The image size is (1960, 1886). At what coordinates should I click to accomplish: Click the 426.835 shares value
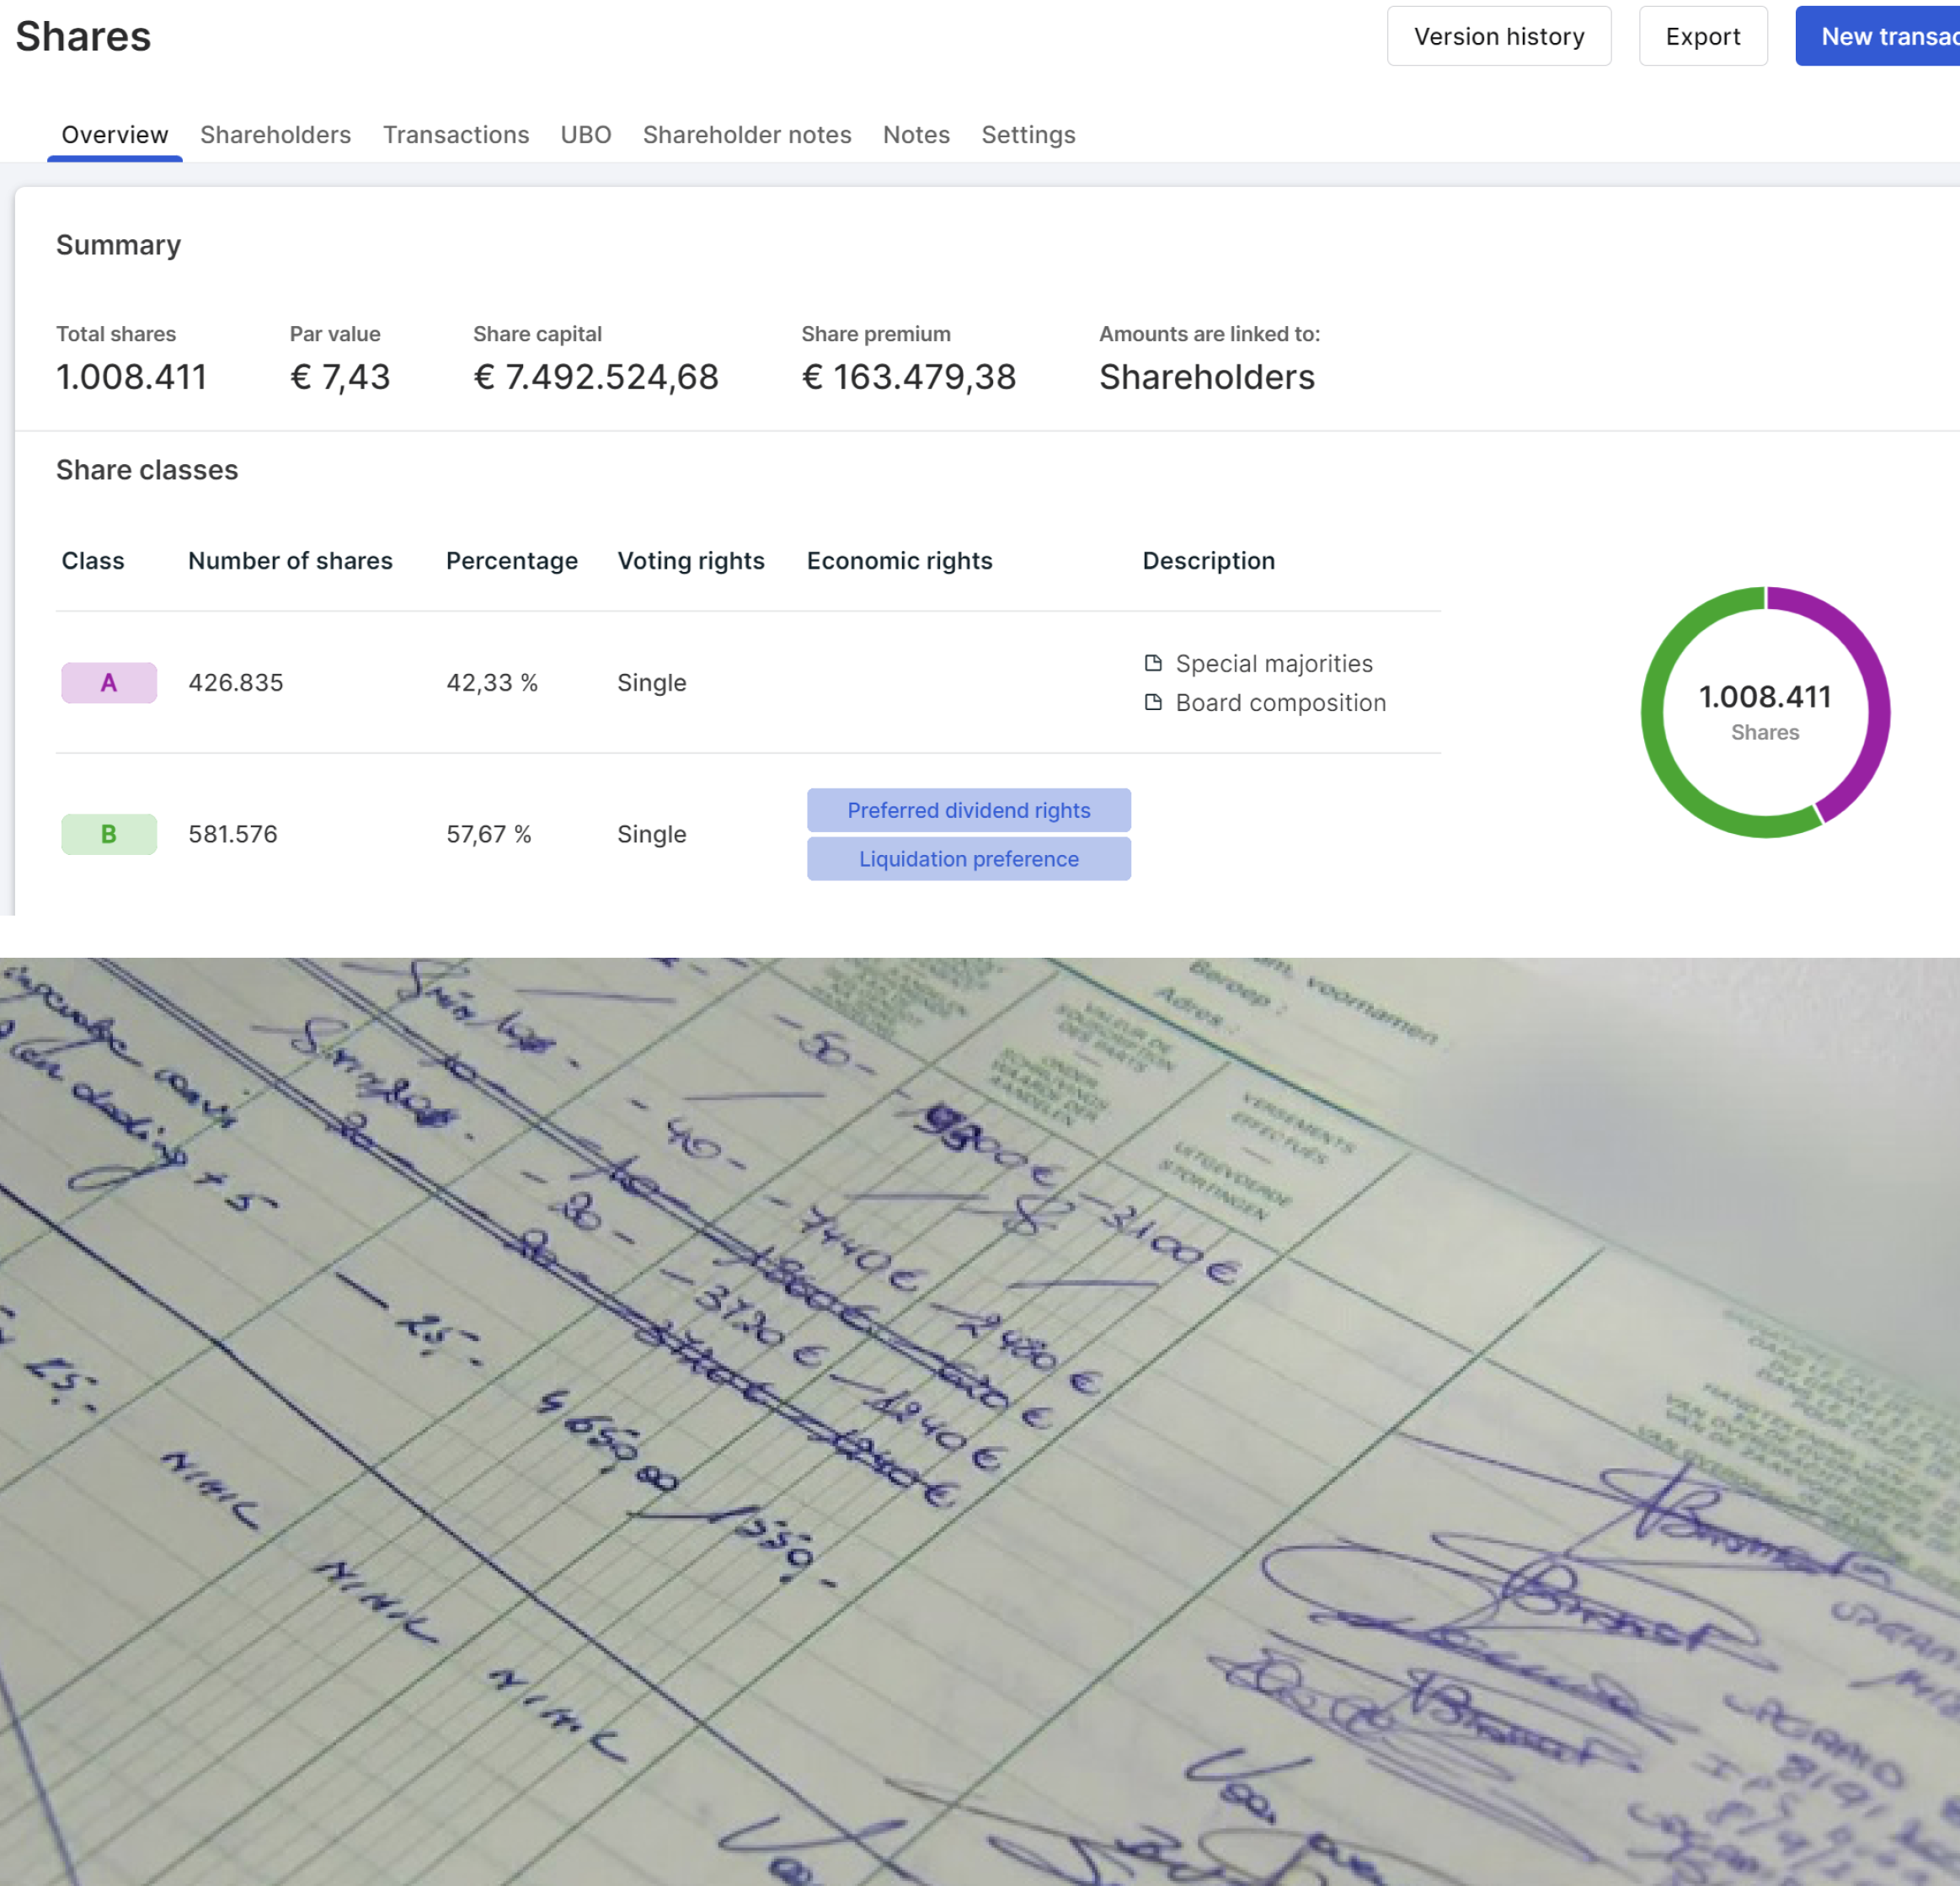(x=236, y=683)
